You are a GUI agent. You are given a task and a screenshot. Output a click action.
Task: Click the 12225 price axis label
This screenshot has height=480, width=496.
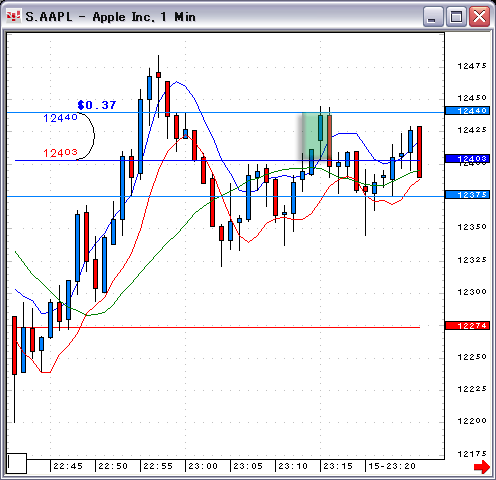[x=472, y=389]
